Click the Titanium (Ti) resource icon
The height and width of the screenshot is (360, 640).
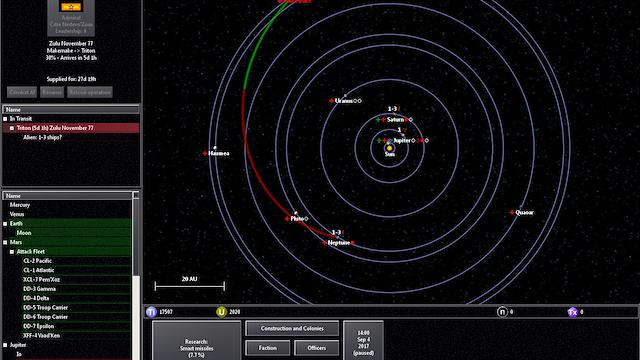coord(151,312)
